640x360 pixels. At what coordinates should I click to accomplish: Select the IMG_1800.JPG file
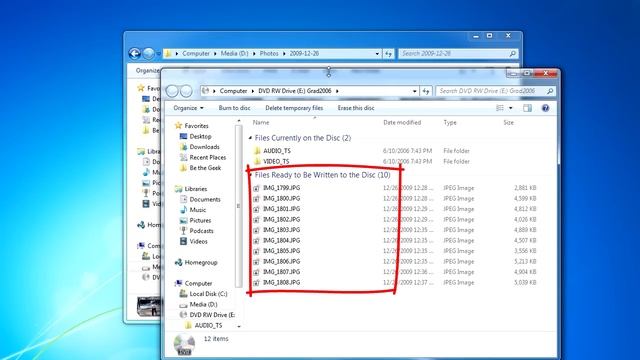point(281,198)
